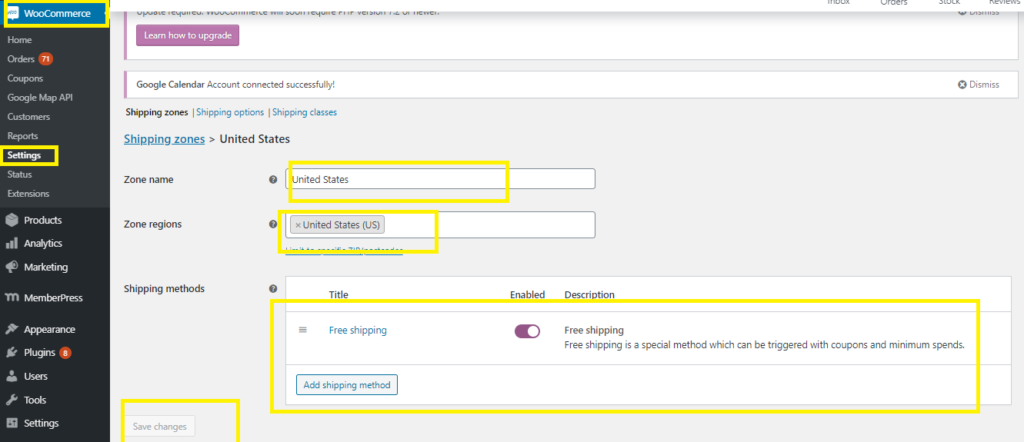Image resolution: width=1024 pixels, height=442 pixels.
Task: Open Analytics via its bar chart icon
Action: [x=12, y=244]
